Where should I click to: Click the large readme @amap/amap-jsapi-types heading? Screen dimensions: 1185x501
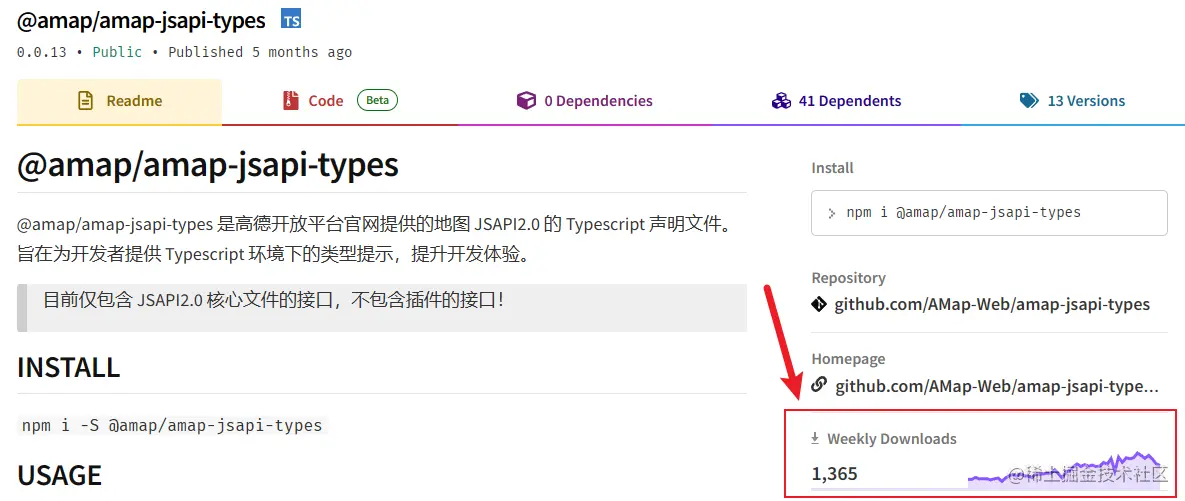coord(208,164)
